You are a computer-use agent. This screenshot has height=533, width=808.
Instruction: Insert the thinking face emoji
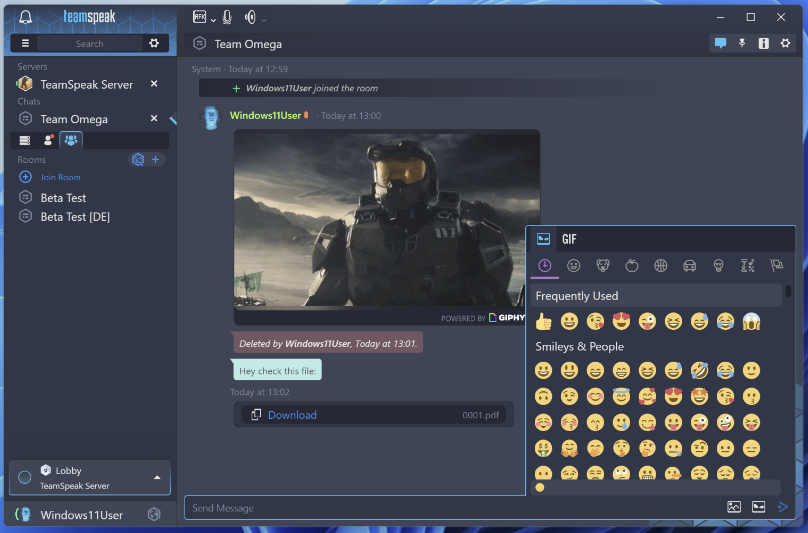[x=647, y=448]
